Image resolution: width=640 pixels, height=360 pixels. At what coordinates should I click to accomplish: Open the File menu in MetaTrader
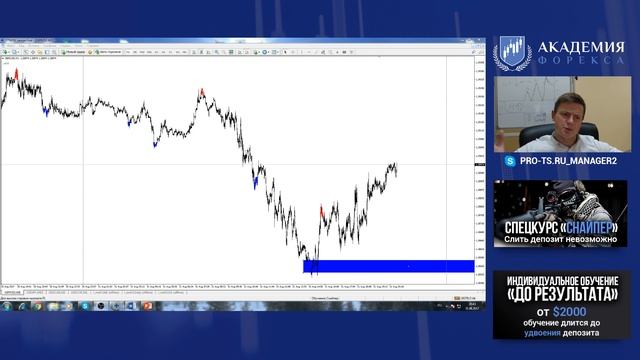(x=10, y=46)
